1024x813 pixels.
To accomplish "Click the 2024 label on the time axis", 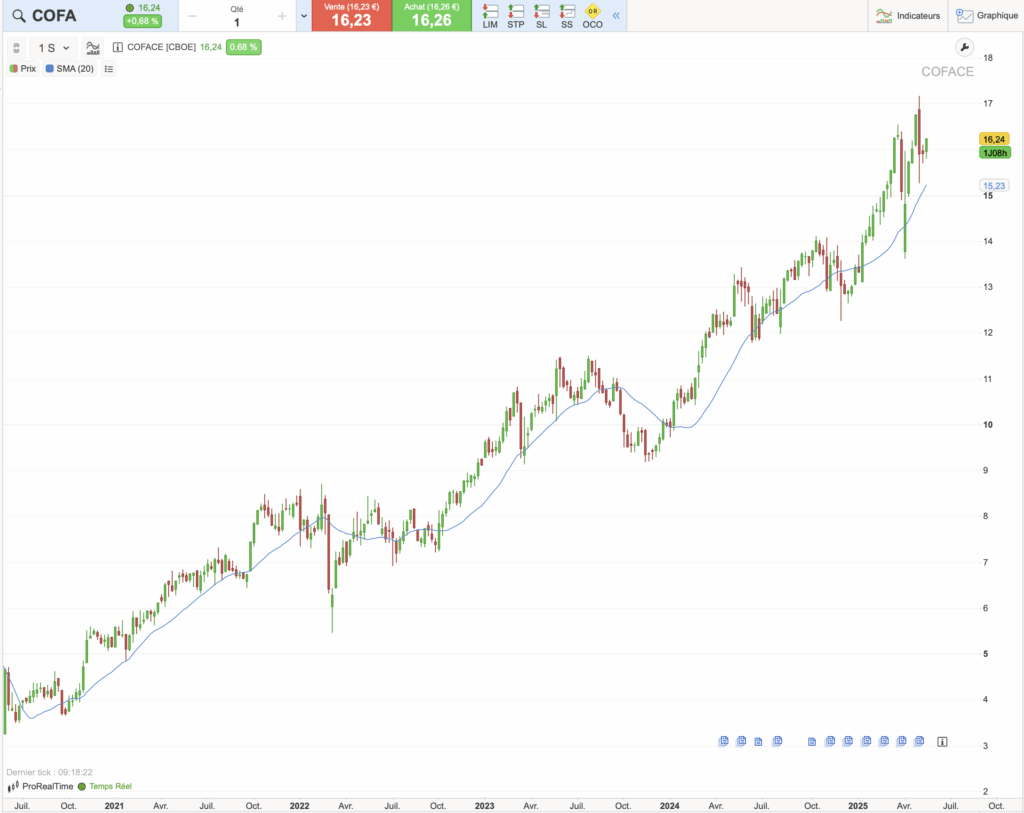I will [669, 806].
